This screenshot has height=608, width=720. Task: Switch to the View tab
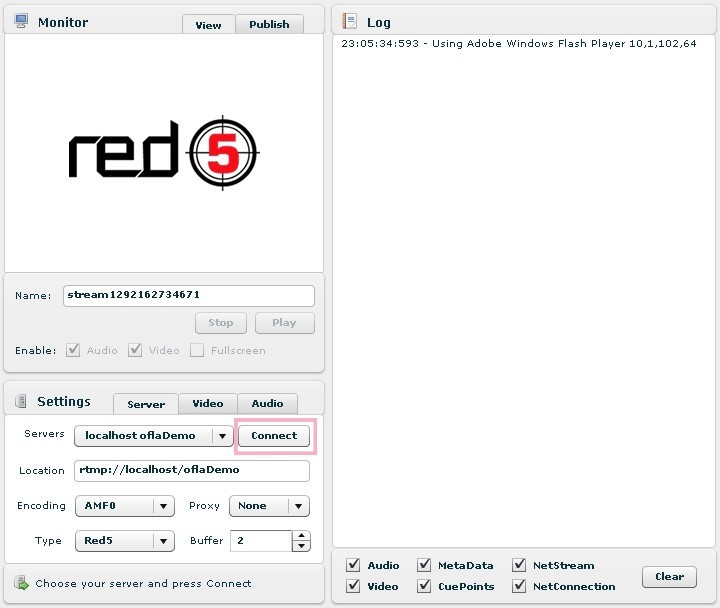[x=208, y=25]
